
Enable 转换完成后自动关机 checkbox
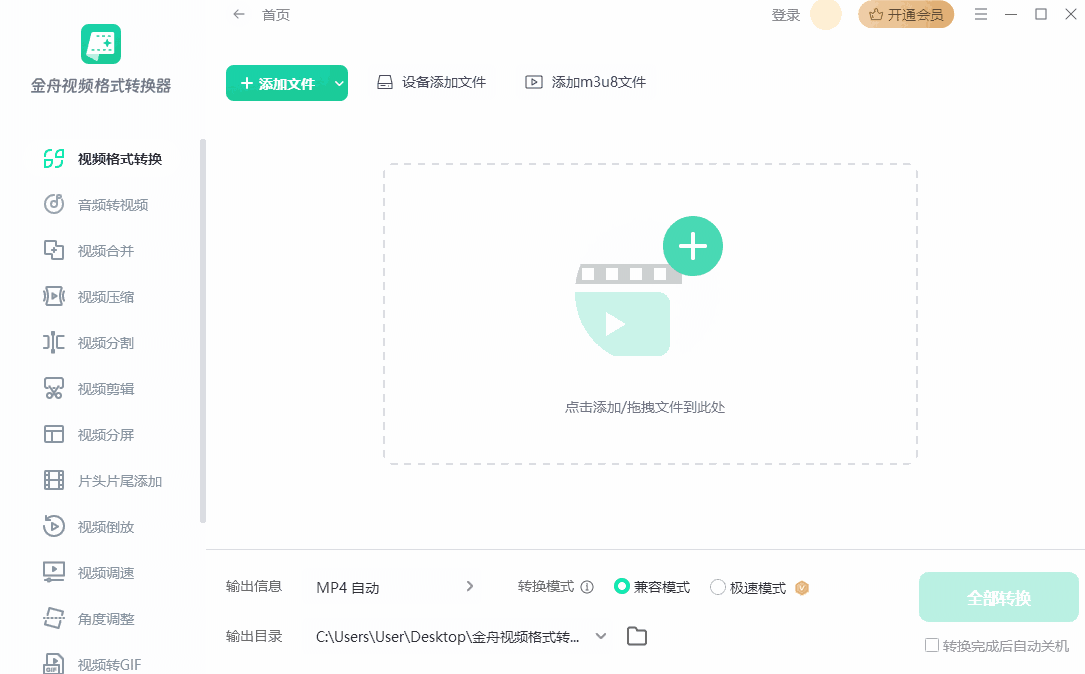(932, 645)
